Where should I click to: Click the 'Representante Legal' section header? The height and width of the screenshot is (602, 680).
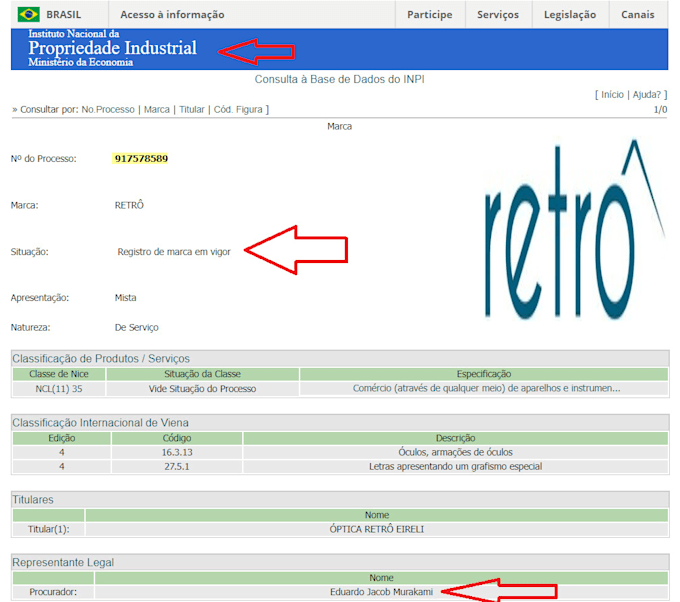(63, 563)
